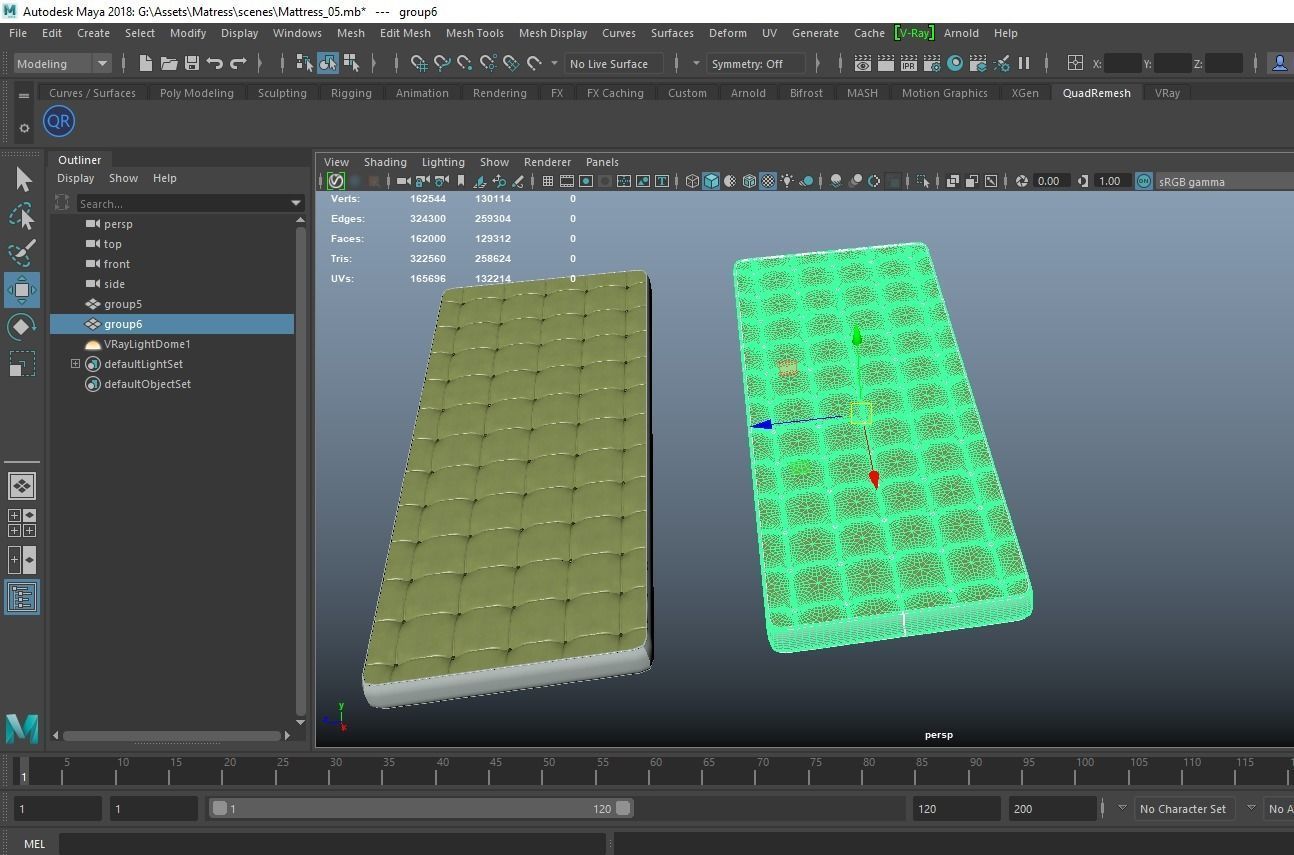Viewport: 1294px width, 855px height.
Task: Choose the Paint selection tool
Action: point(22,253)
